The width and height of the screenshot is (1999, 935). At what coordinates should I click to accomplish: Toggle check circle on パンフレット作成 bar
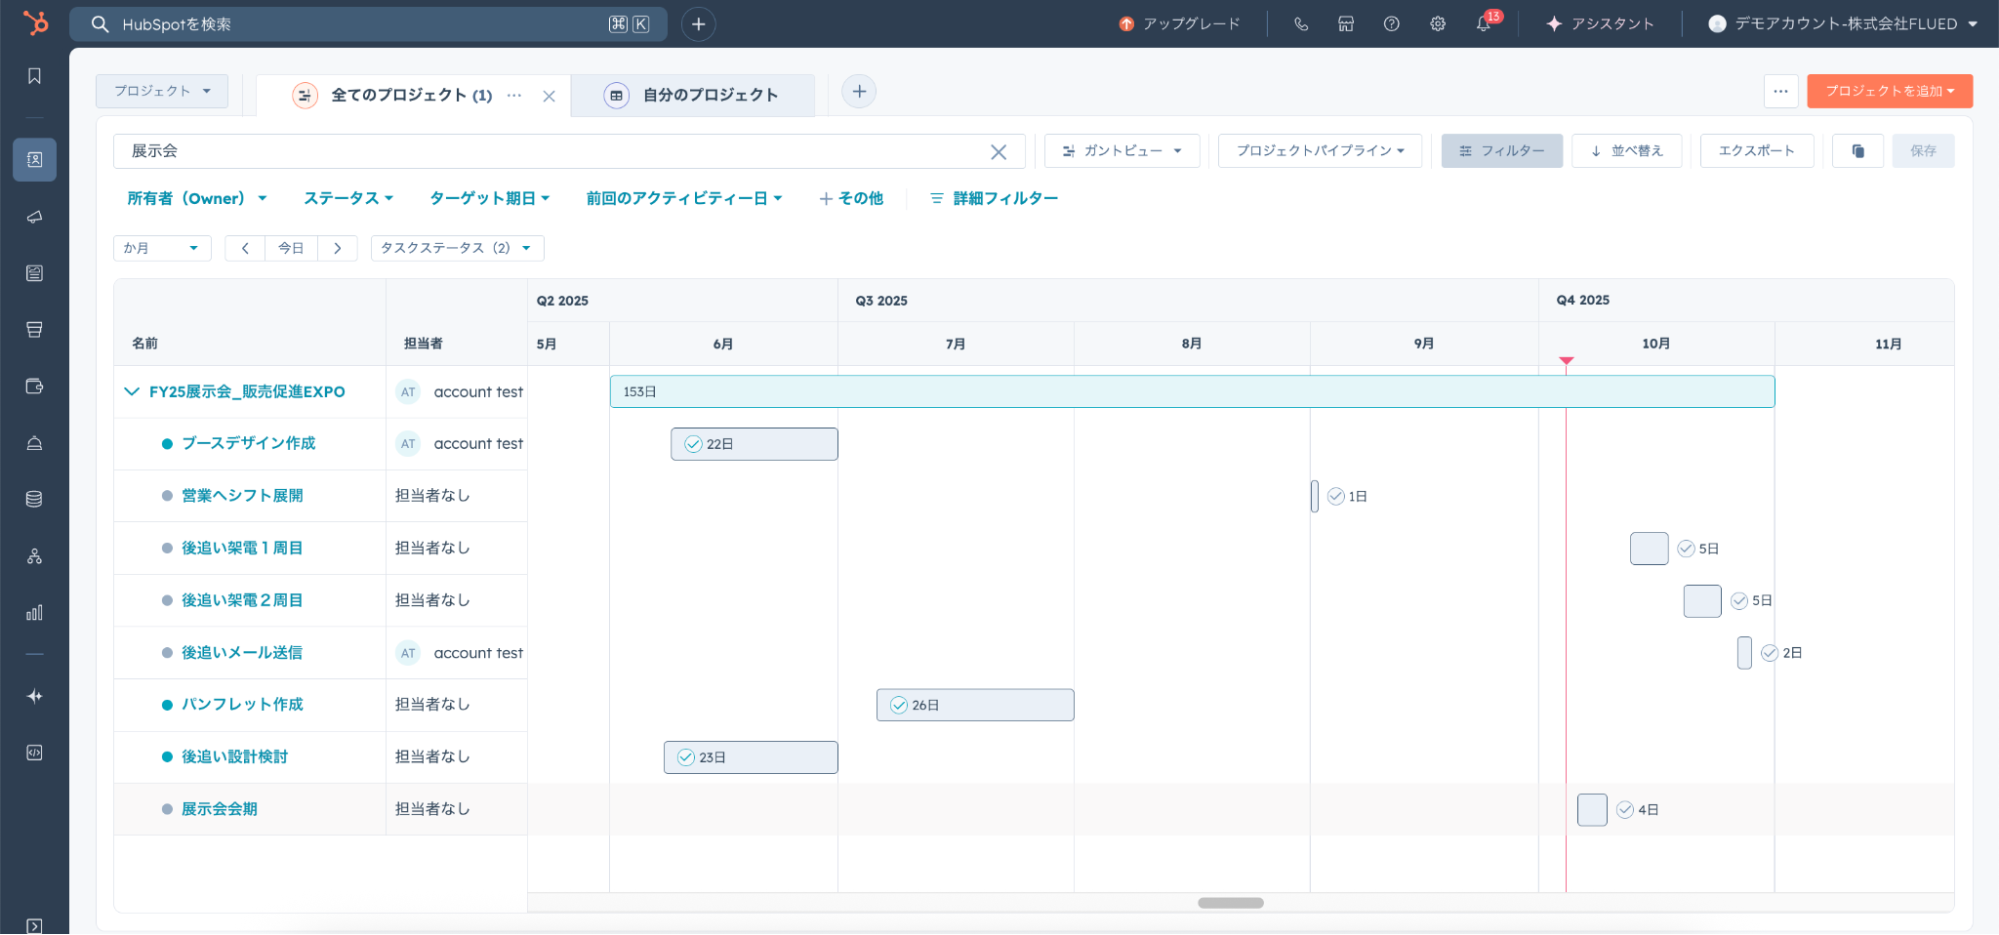pos(898,705)
